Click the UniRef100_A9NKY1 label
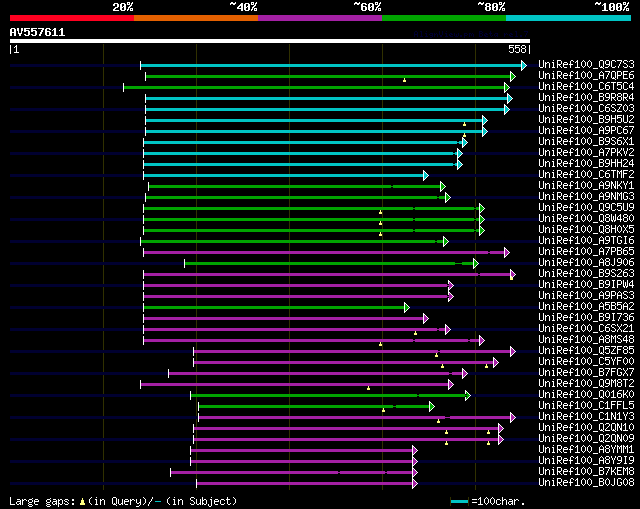 point(586,186)
